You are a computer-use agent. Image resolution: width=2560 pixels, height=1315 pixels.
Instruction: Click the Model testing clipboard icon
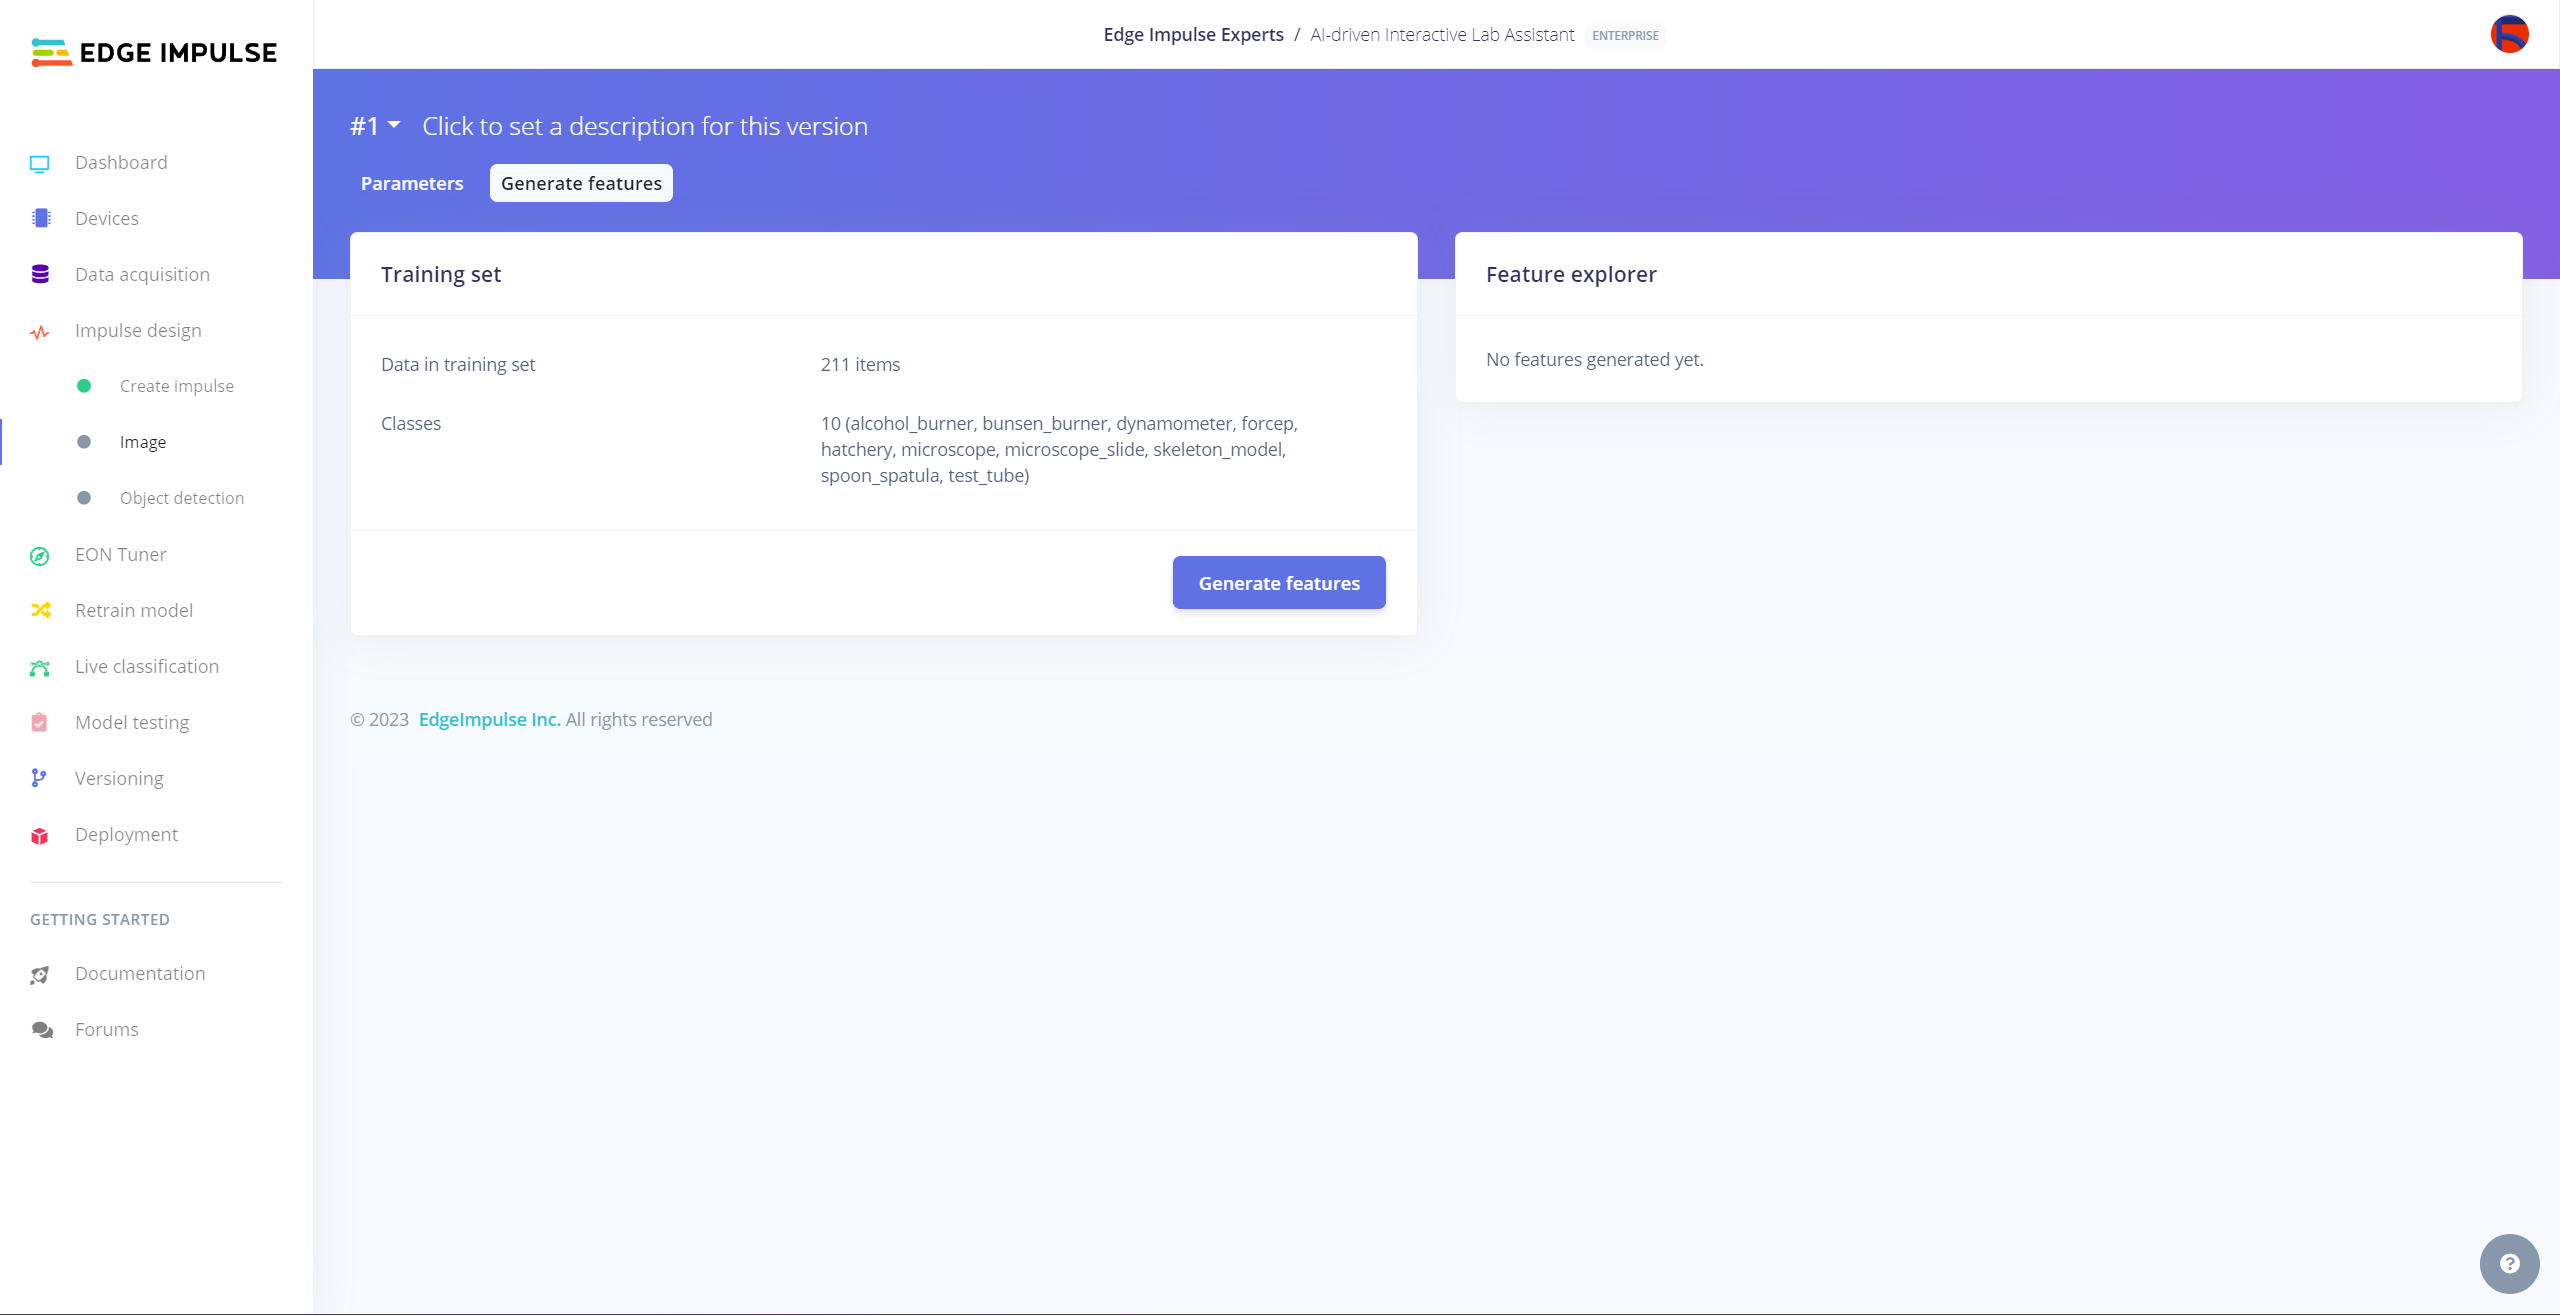coord(40,722)
